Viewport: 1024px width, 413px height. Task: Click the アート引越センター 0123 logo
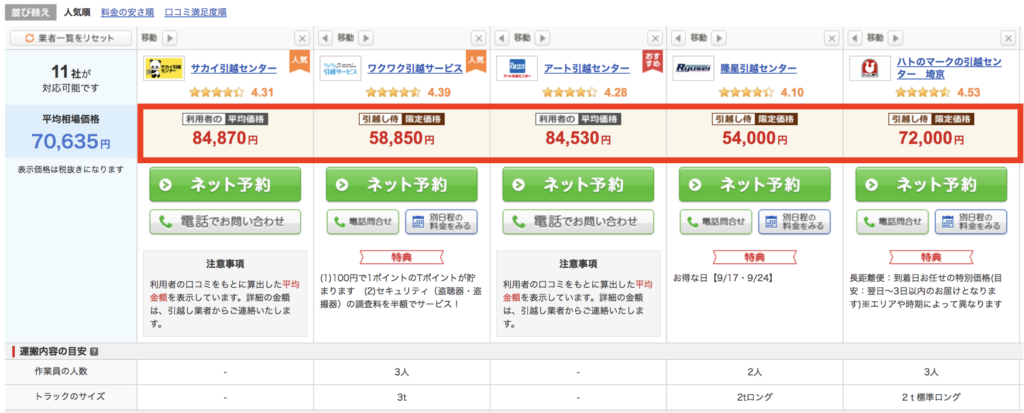(x=517, y=68)
